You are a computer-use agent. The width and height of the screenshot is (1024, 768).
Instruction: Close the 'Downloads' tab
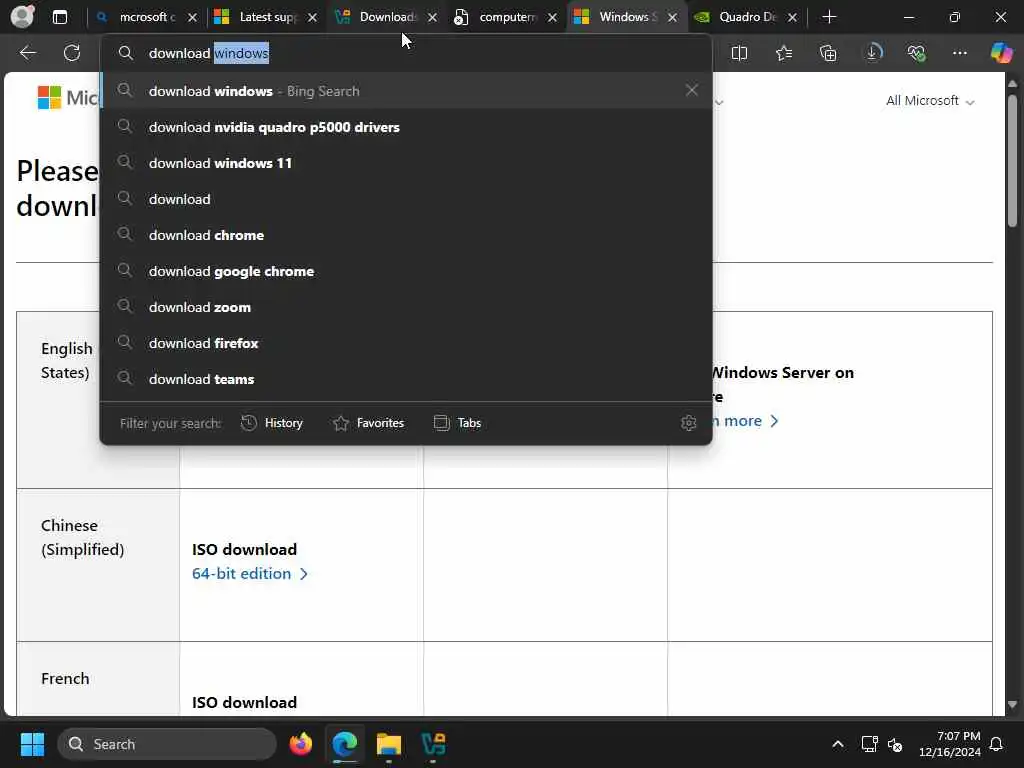(432, 18)
